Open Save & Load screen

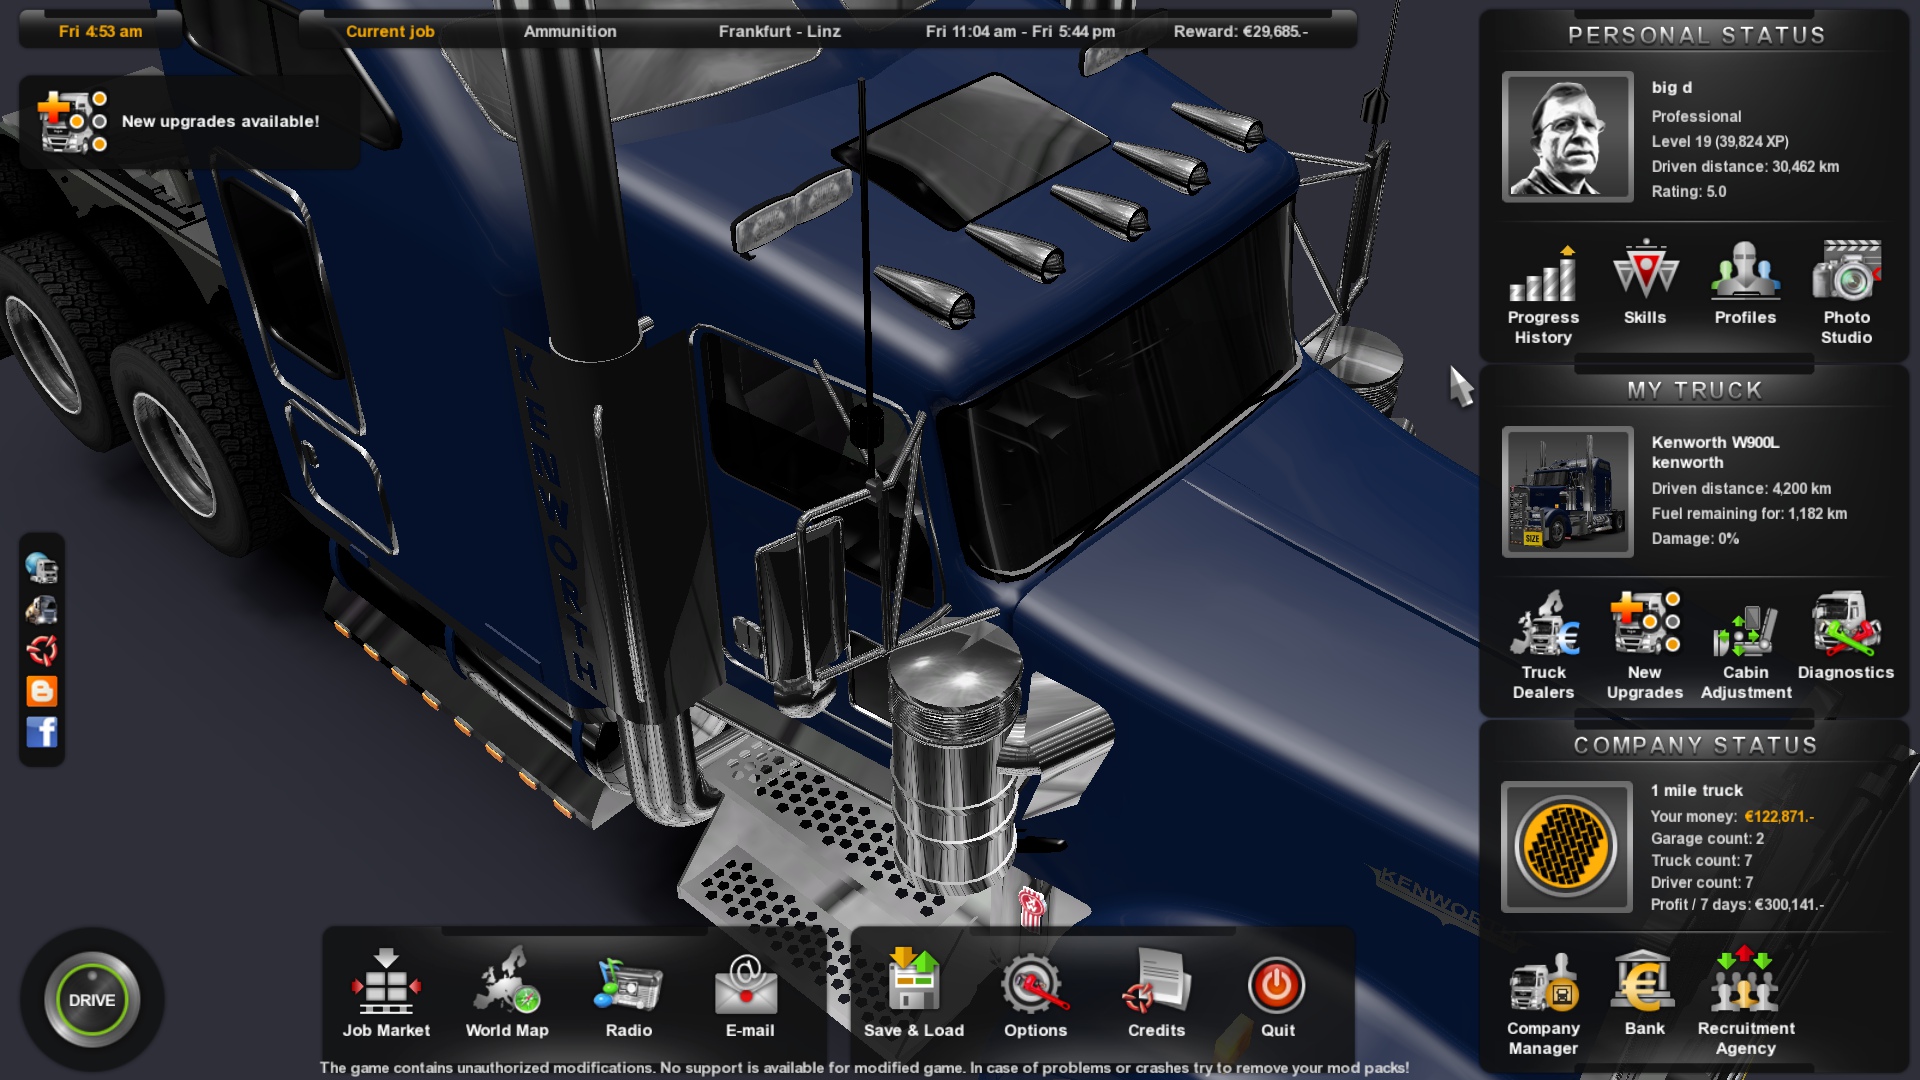click(x=914, y=993)
